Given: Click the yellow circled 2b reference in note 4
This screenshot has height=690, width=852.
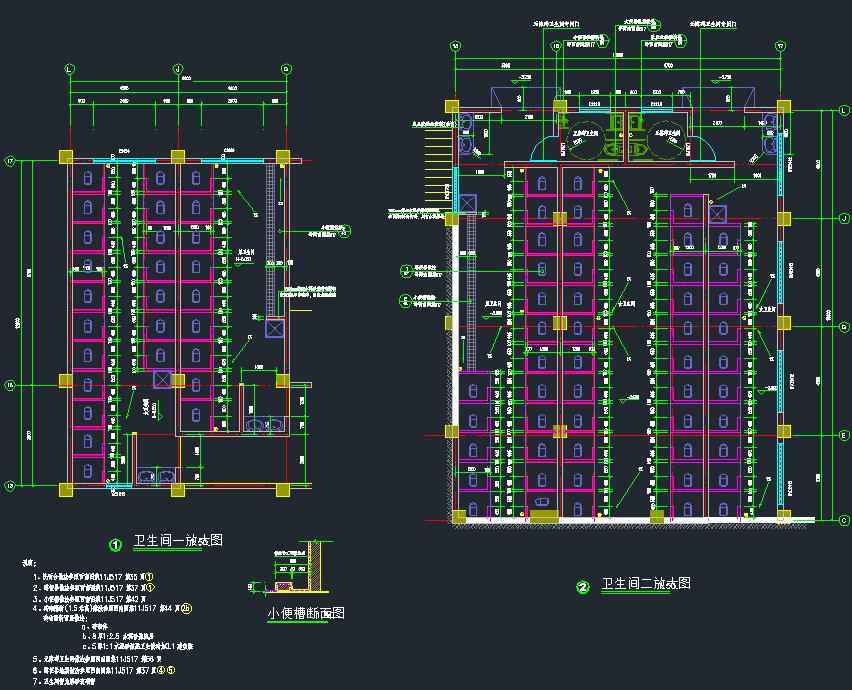Looking at the screenshot, I should (186, 609).
